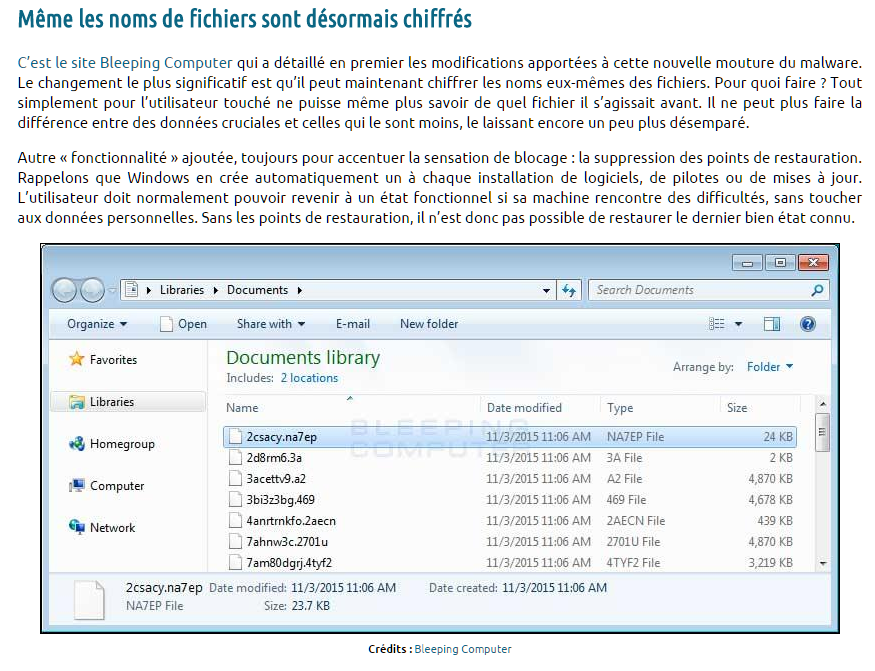Click the 4,678 KB size cell
The image size is (875, 671).
click(770, 500)
